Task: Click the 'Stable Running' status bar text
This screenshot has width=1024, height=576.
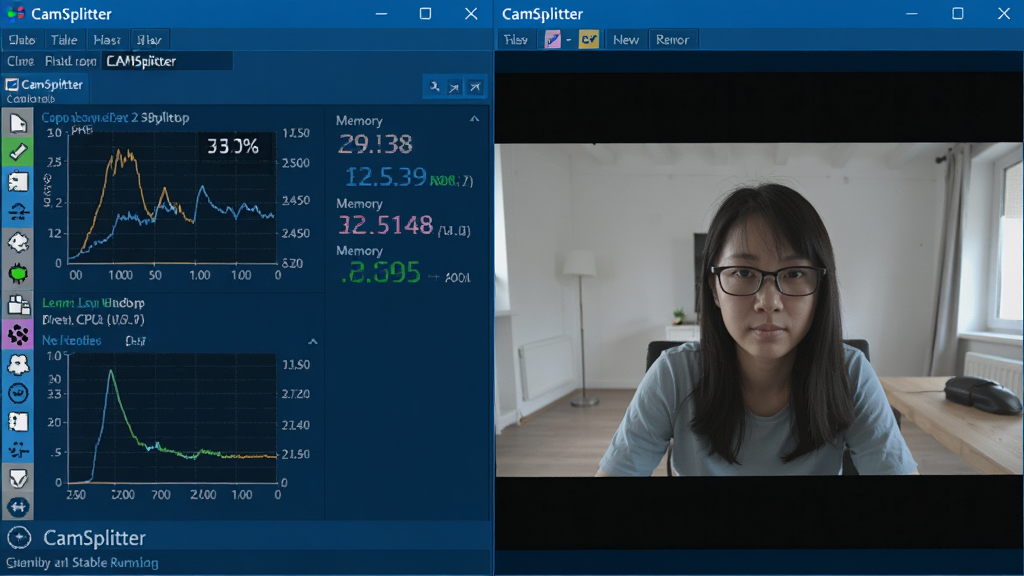Action: (x=115, y=562)
